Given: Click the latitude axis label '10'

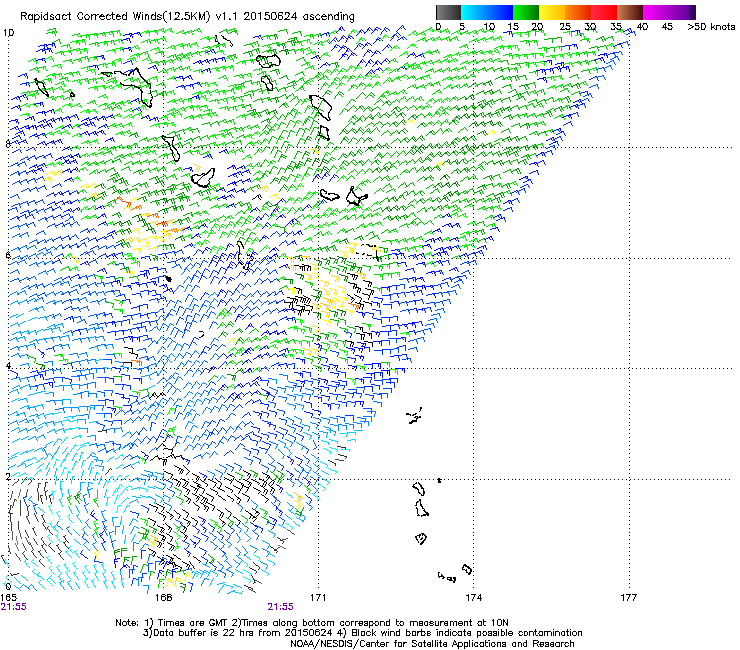Looking at the screenshot, I should [x=8, y=33].
